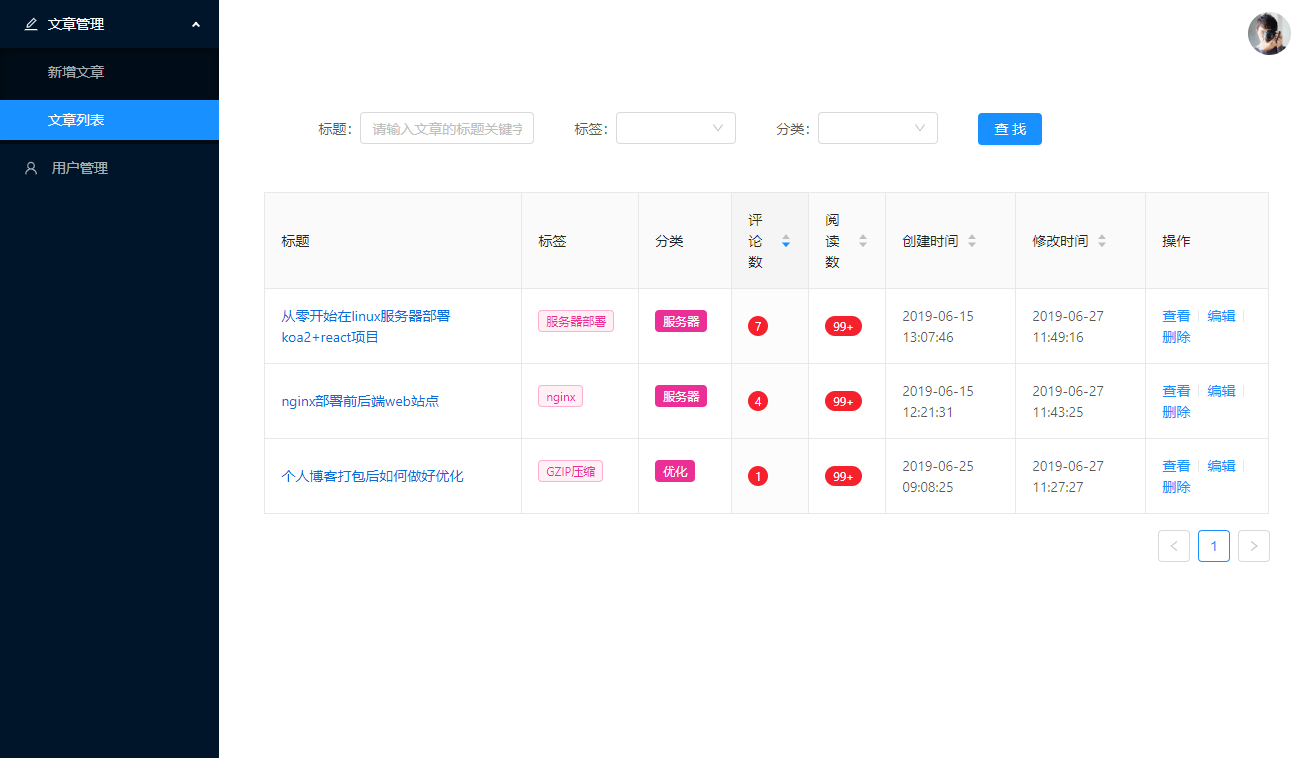The height and width of the screenshot is (758, 1315).
Task: Click created time 2019-06-15 13:07:46
Action: (938, 326)
